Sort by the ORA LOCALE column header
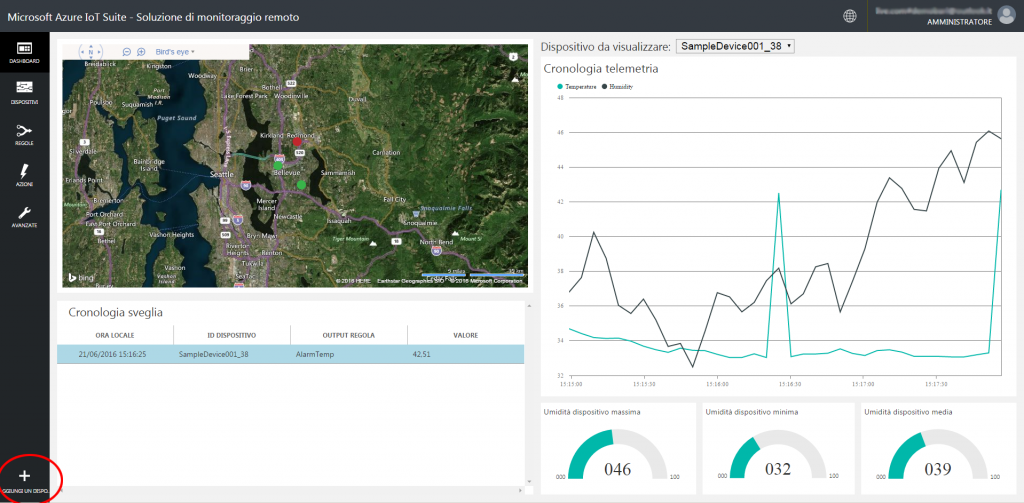The width and height of the screenshot is (1024, 503). [x=115, y=335]
